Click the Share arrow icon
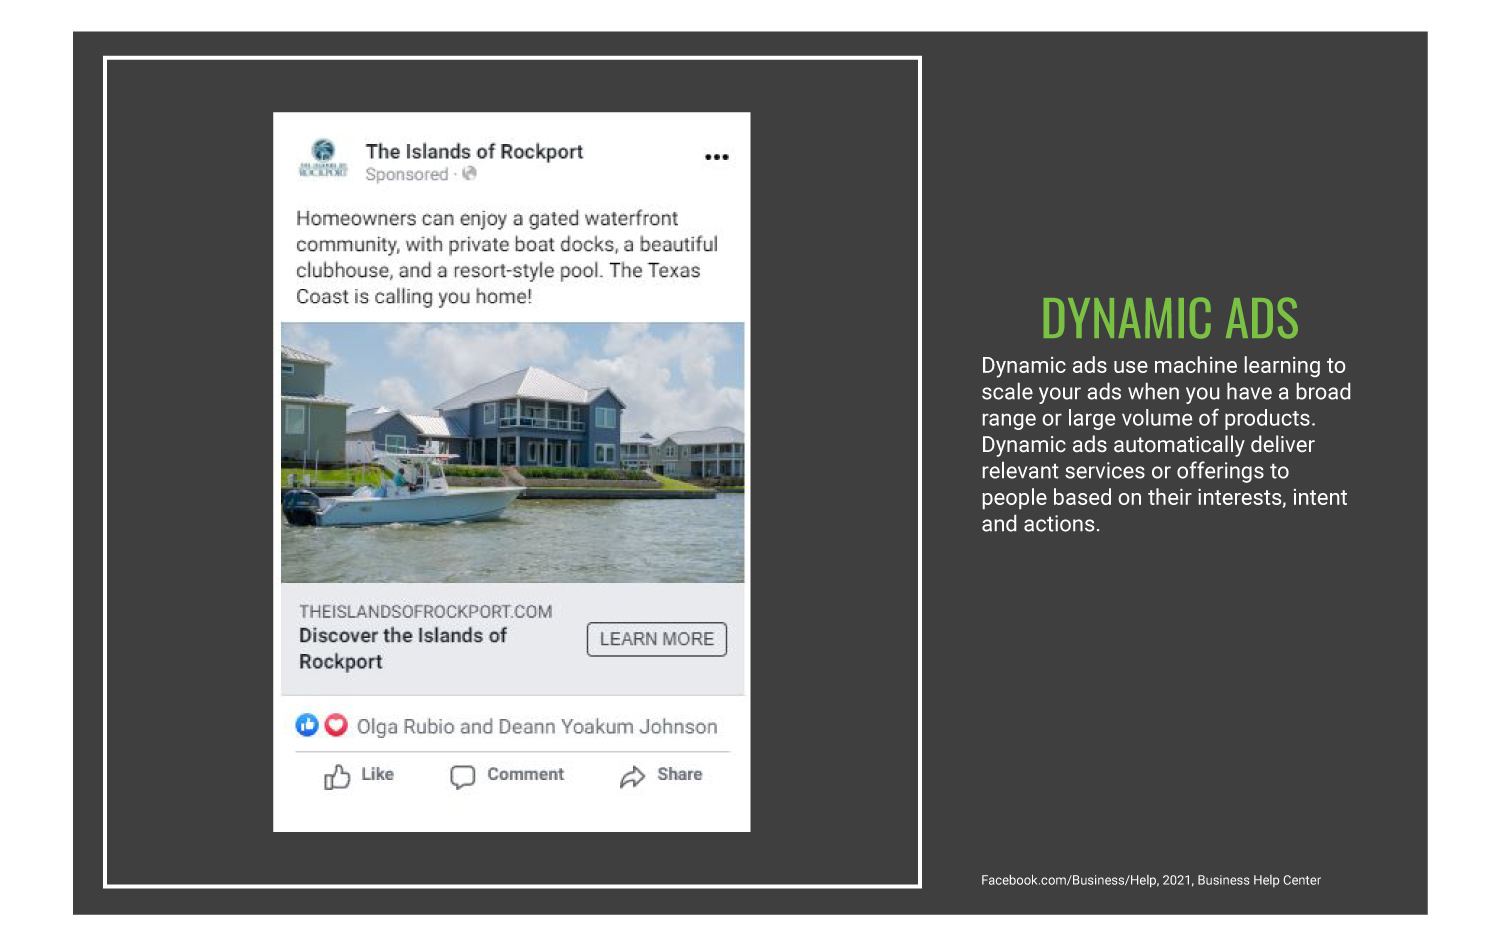Screen dimensions: 1500x946 [x=632, y=777]
